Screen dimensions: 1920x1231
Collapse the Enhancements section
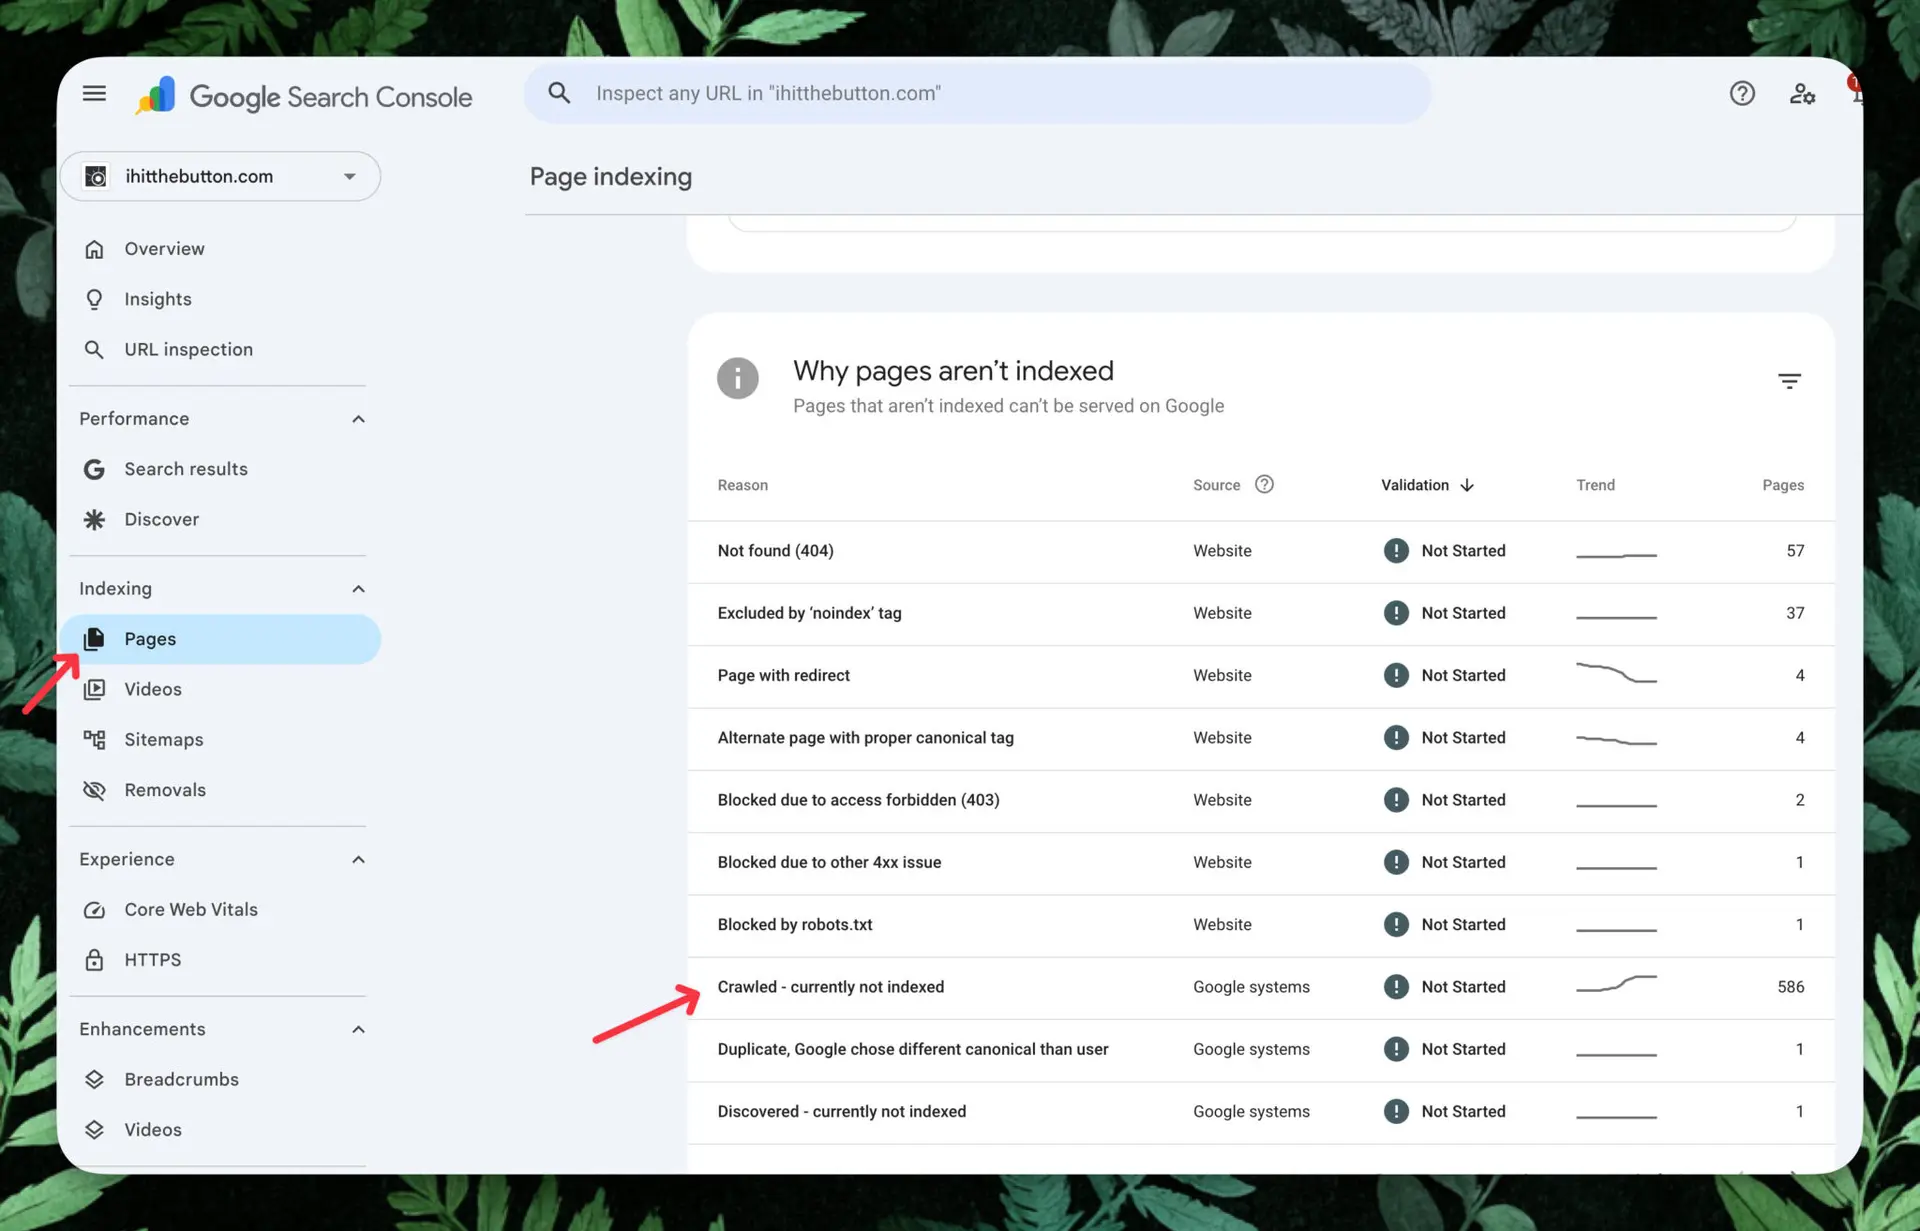tap(358, 1030)
